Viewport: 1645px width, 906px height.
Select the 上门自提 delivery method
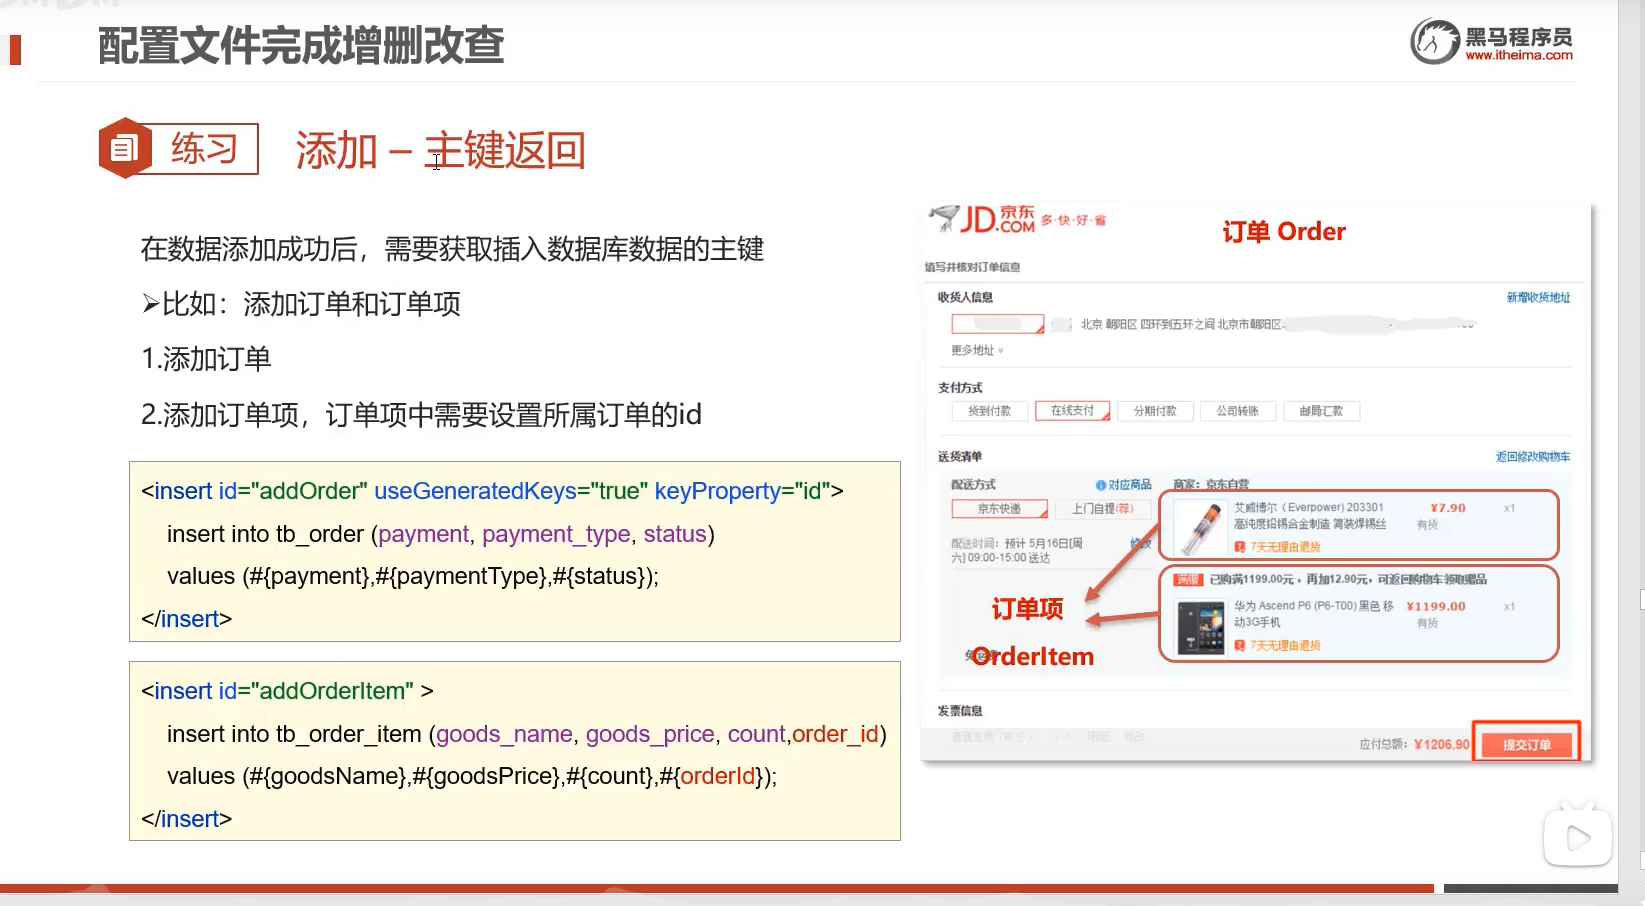(x=1103, y=509)
